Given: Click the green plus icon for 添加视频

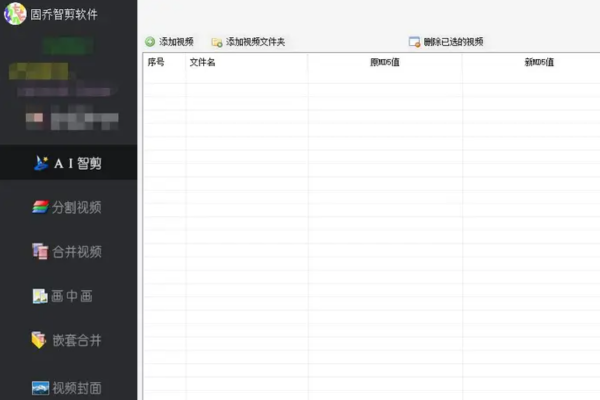Looking at the screenshot, I should click(x=150, y=42).
